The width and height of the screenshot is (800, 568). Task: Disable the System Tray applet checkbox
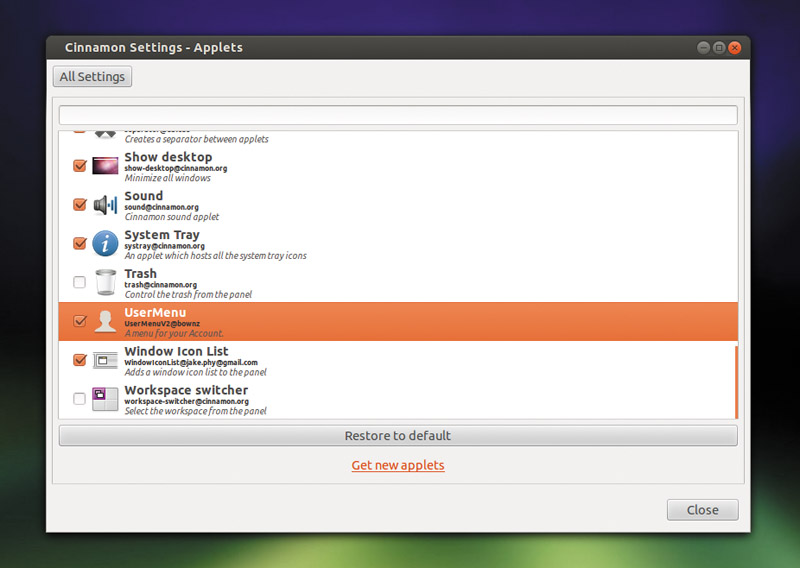80,243
